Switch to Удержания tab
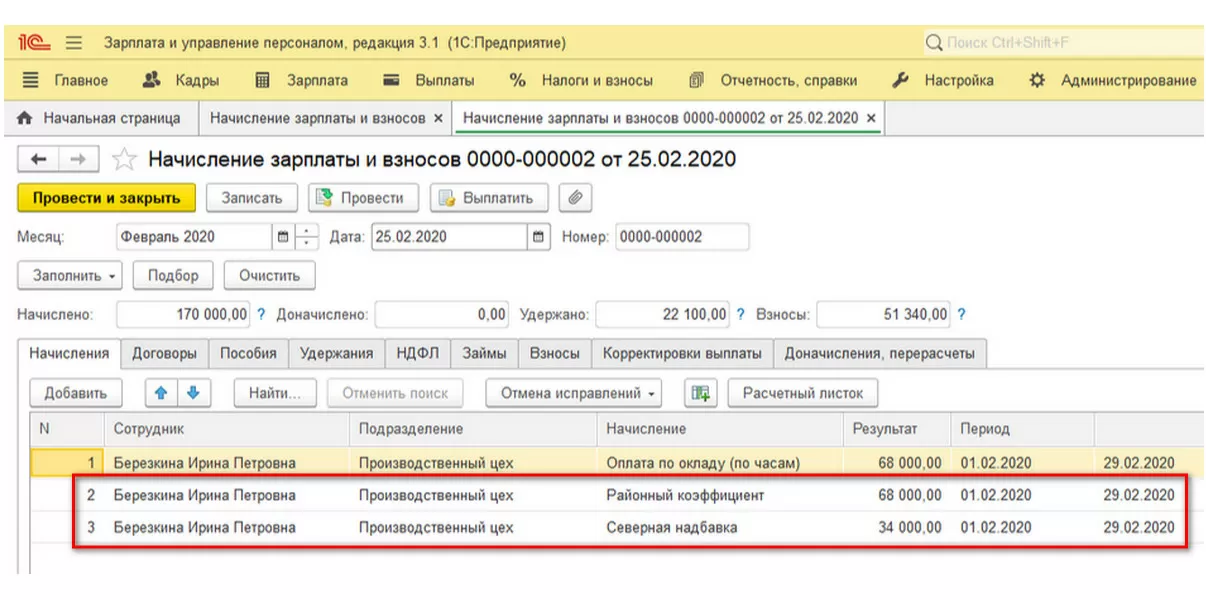The width and height of the screenshot is (1206, 600). pos(336,353)
